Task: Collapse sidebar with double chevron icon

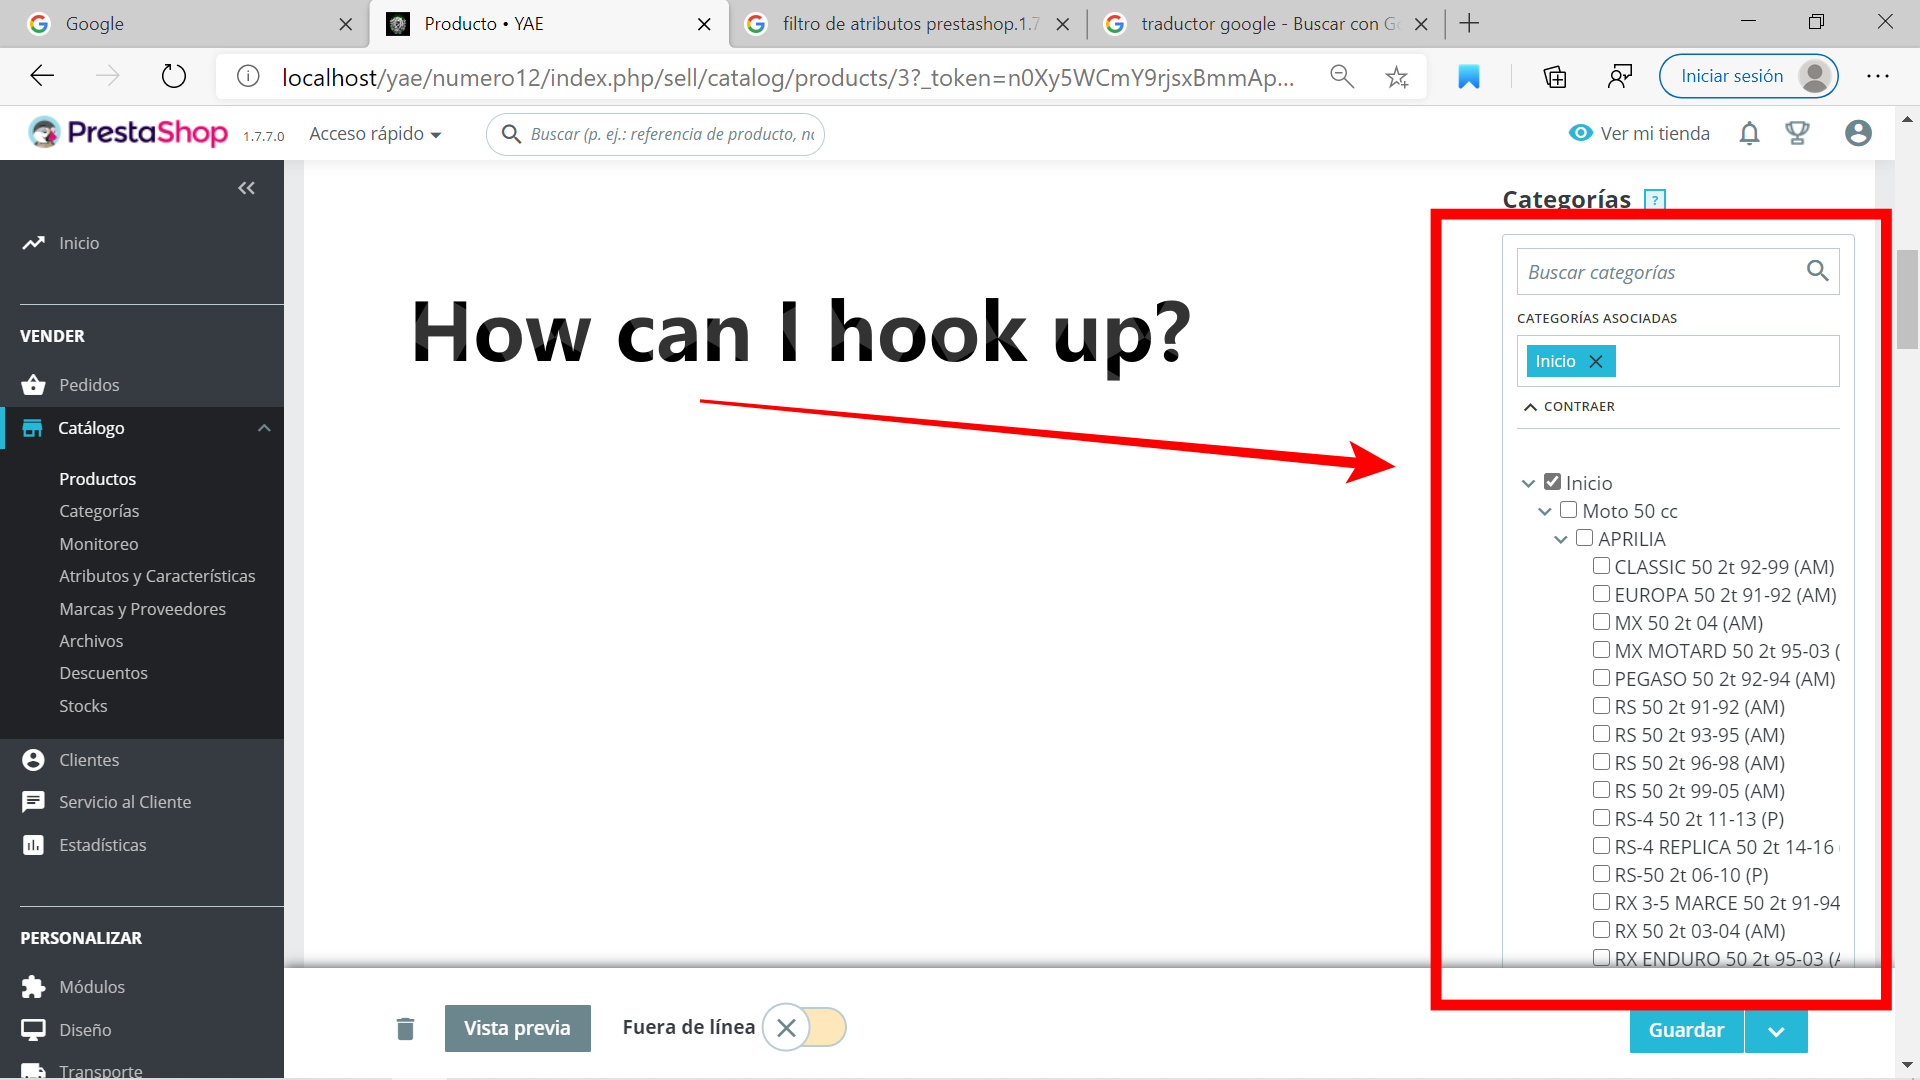Action: (x=246, y=188)
